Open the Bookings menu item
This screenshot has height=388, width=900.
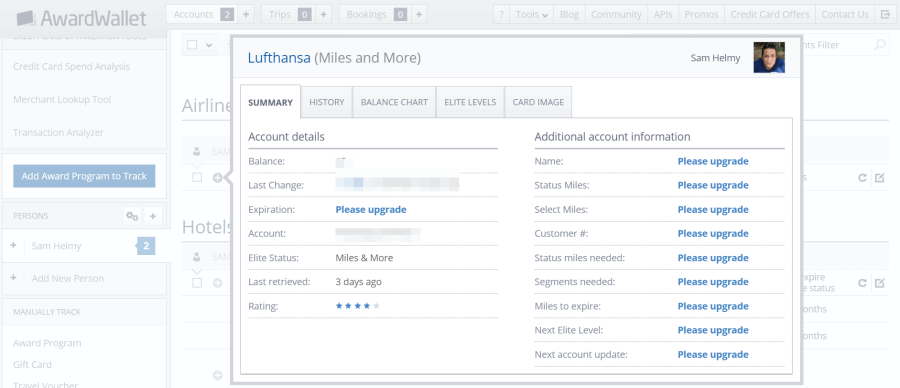(374, 14)
